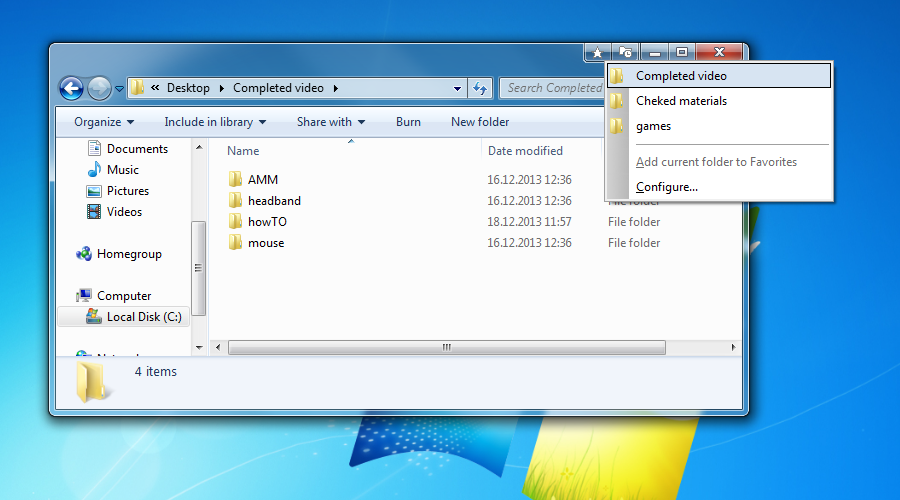
Task: Click the New folder button
Action: [480, 122]
